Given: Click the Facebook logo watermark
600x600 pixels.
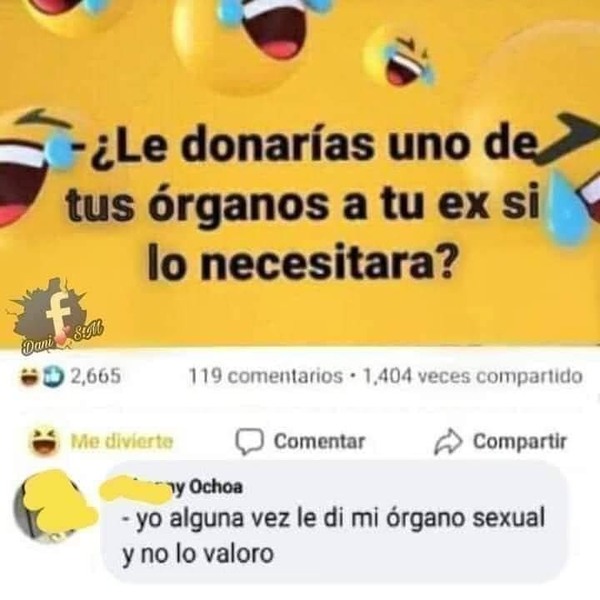Looking at the screenshot, I should tap(54, 316).
